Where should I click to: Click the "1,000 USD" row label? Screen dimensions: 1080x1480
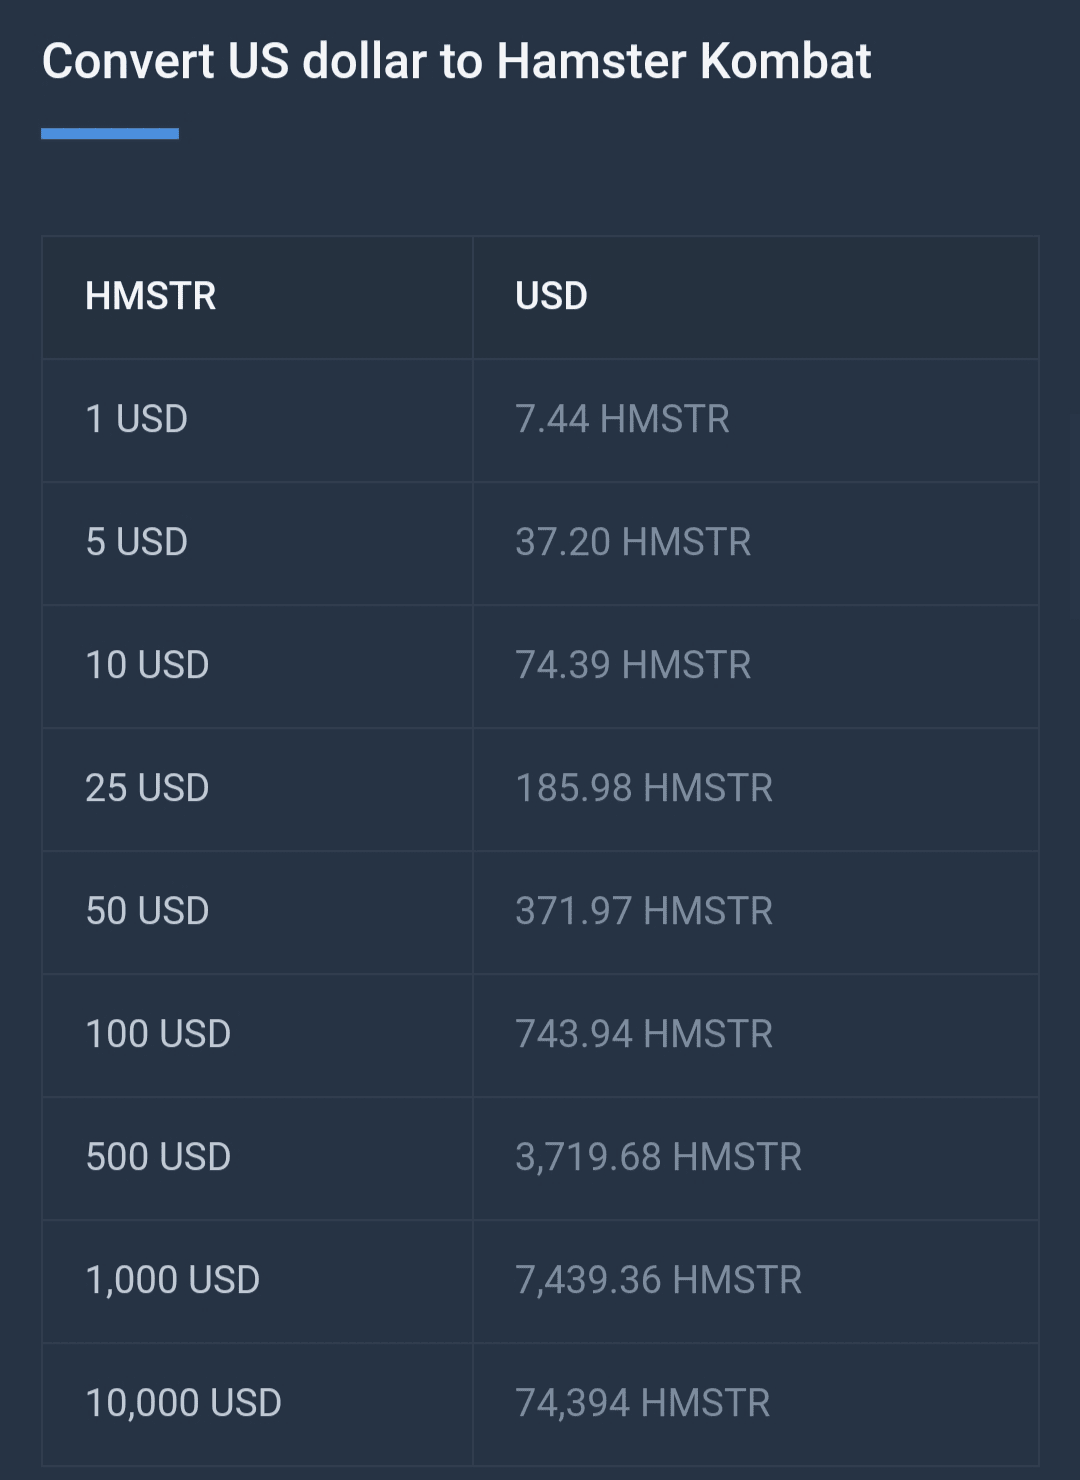[172, 1280]
